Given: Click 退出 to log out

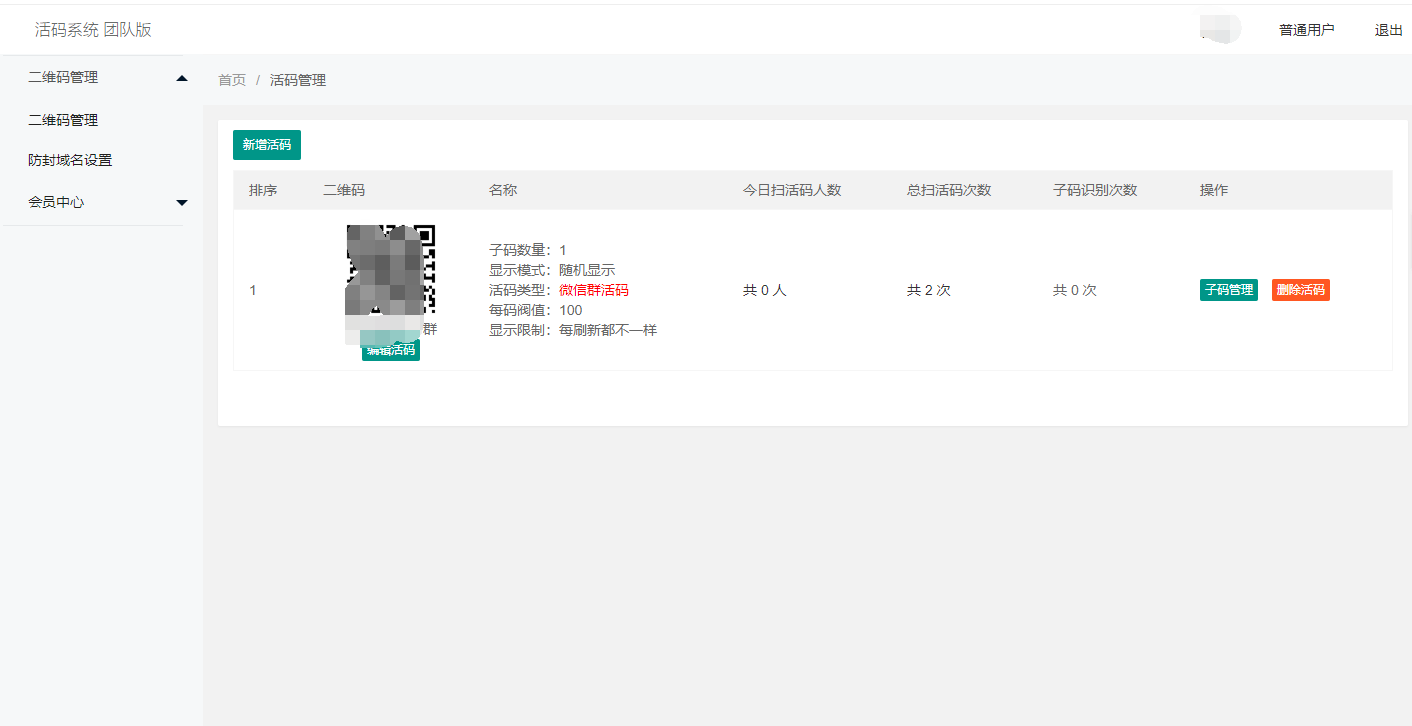Looking at the screenshot, I should [x=1388, y=29].
